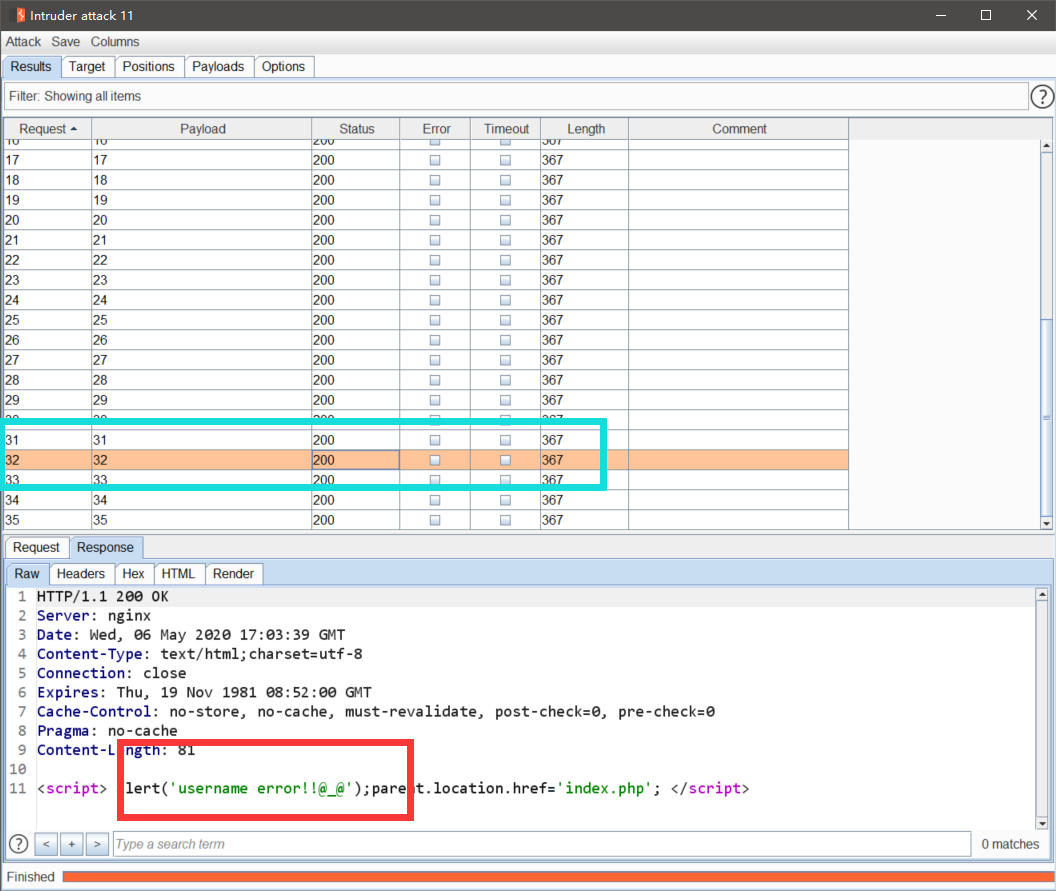The width and height of the screenshot is (1056, 891).
Task: Click response pane scroll up arrow
Action: [1042, 594]
